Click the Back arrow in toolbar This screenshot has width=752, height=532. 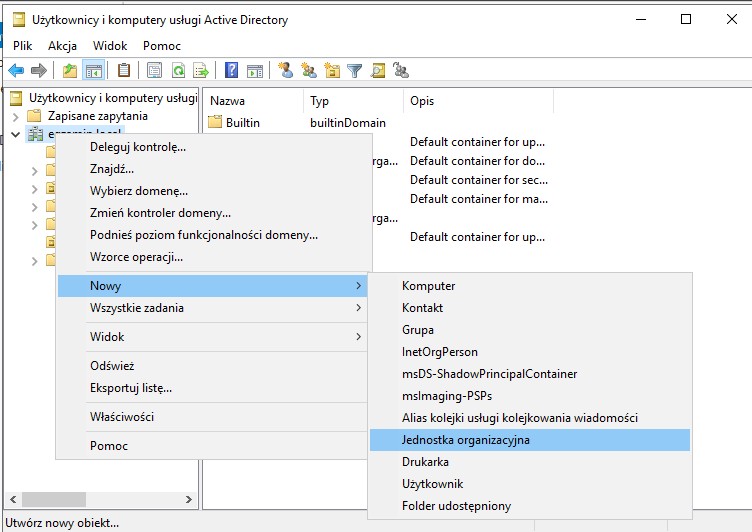tap(16, 70)
